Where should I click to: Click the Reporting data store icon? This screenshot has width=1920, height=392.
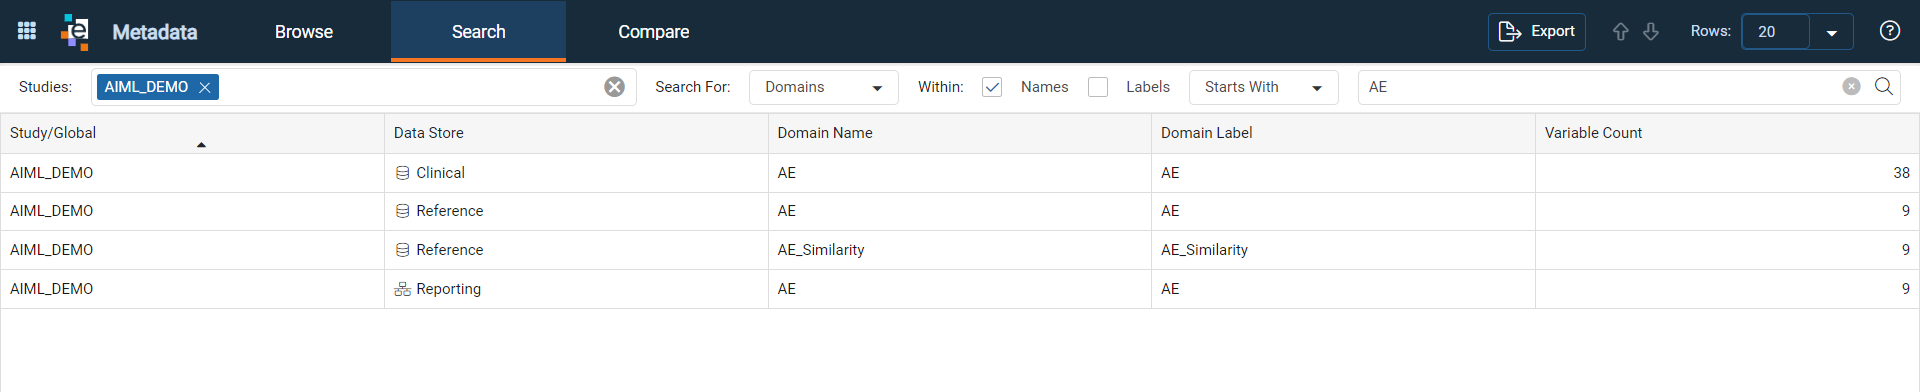[x=403, y=289]
